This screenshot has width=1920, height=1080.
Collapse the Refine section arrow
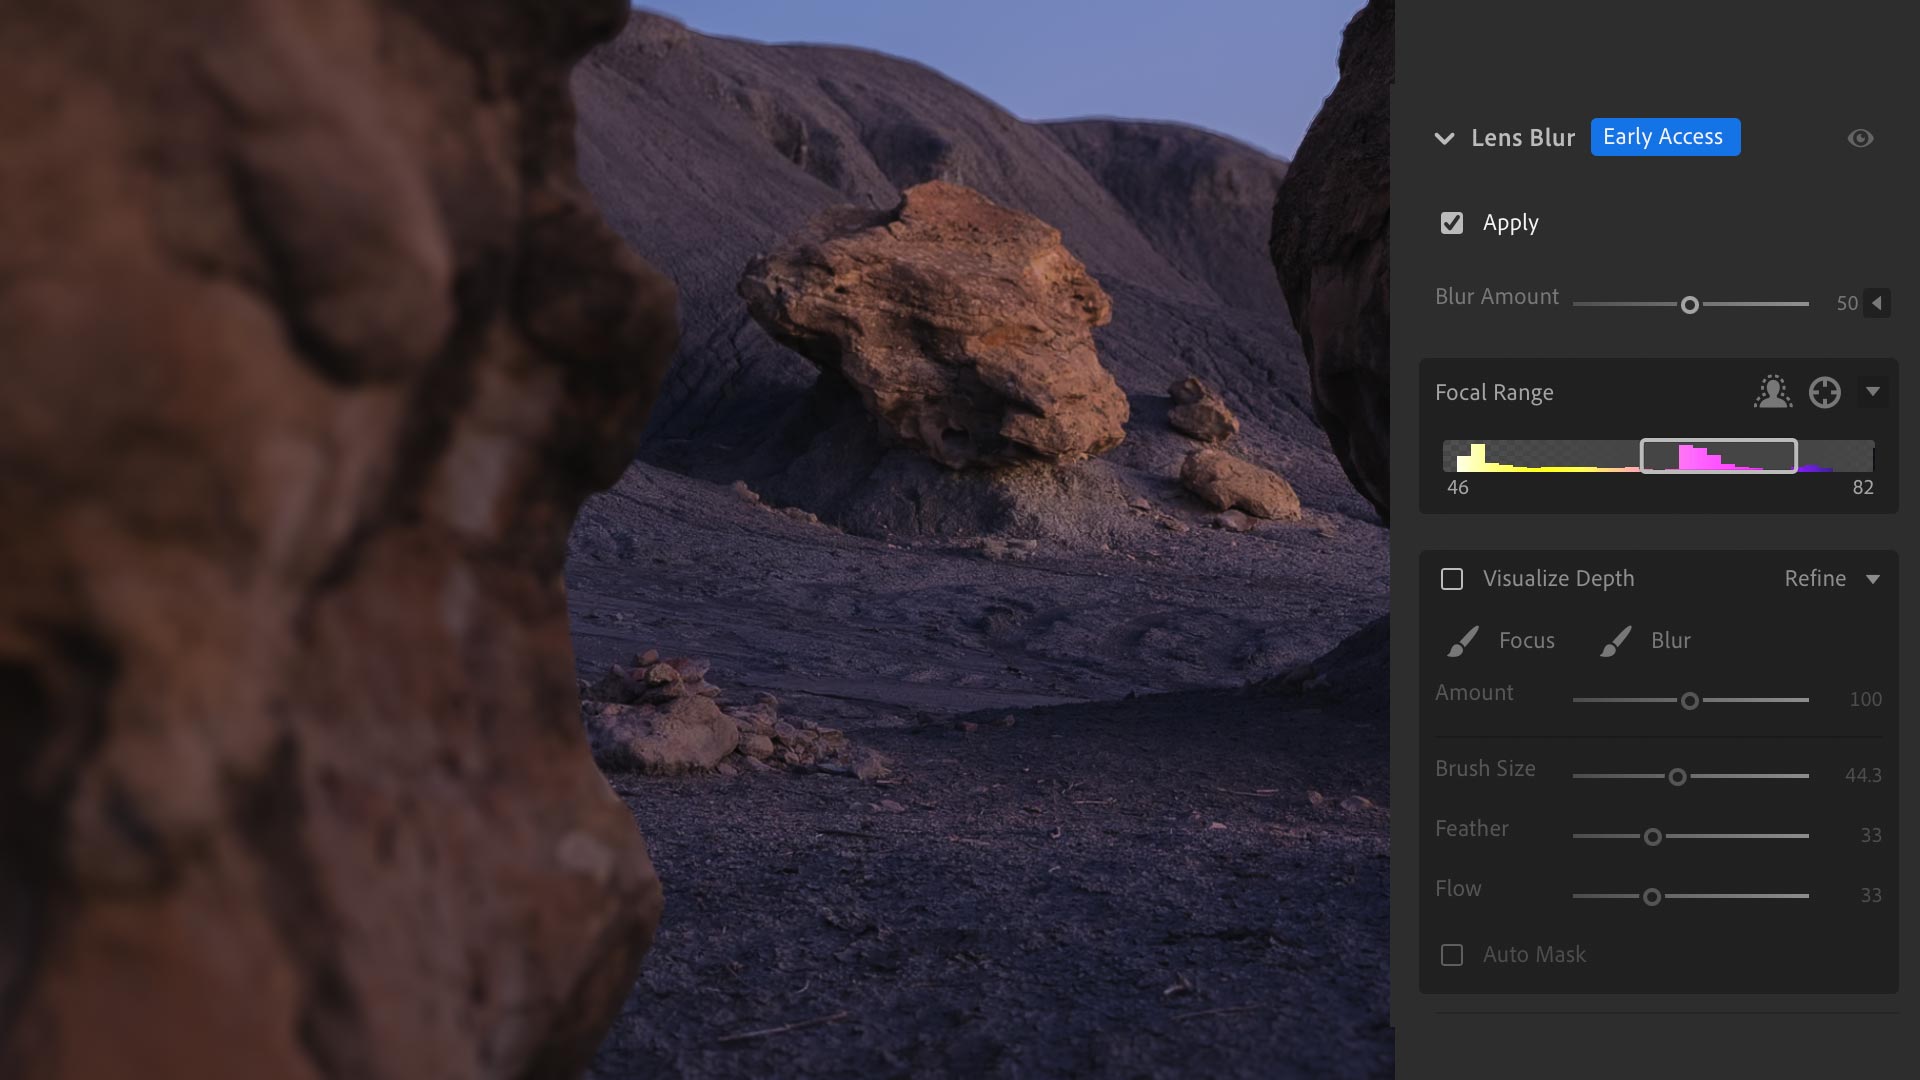pos(1872,579)
